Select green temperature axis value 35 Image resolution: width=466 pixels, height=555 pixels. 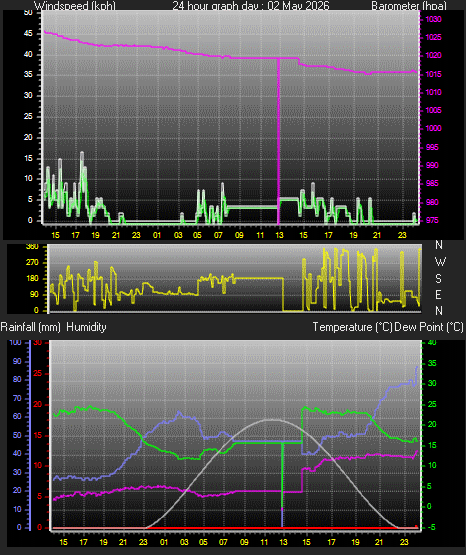point(432,364)
